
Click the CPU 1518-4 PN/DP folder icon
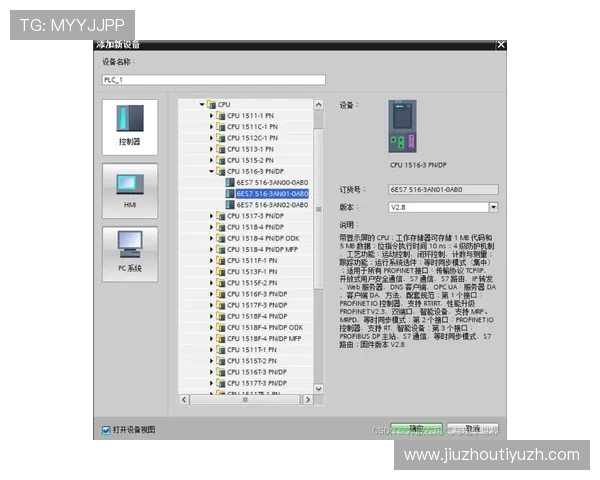(220, 227)
